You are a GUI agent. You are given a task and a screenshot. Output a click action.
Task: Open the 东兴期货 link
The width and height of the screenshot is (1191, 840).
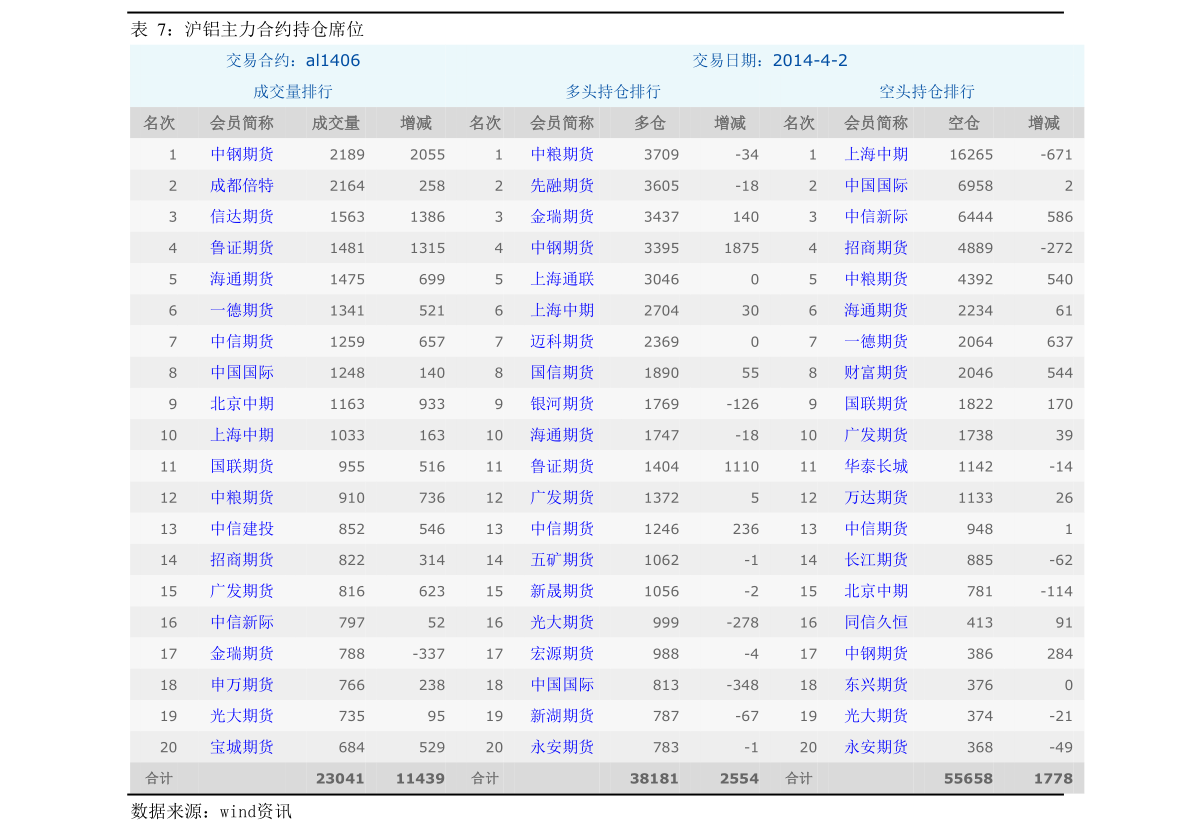tap(876, 684)
